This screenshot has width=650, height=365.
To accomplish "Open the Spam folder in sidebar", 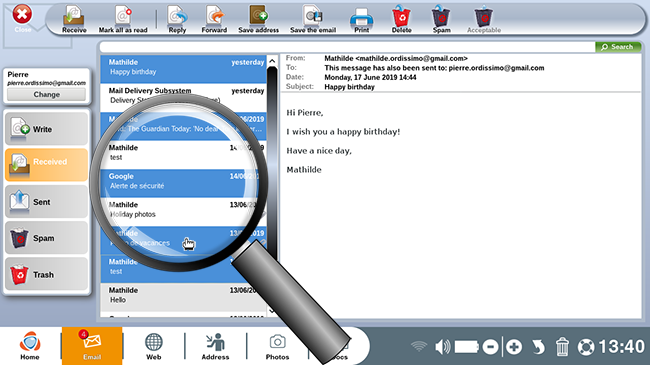I will pos(46,238).
